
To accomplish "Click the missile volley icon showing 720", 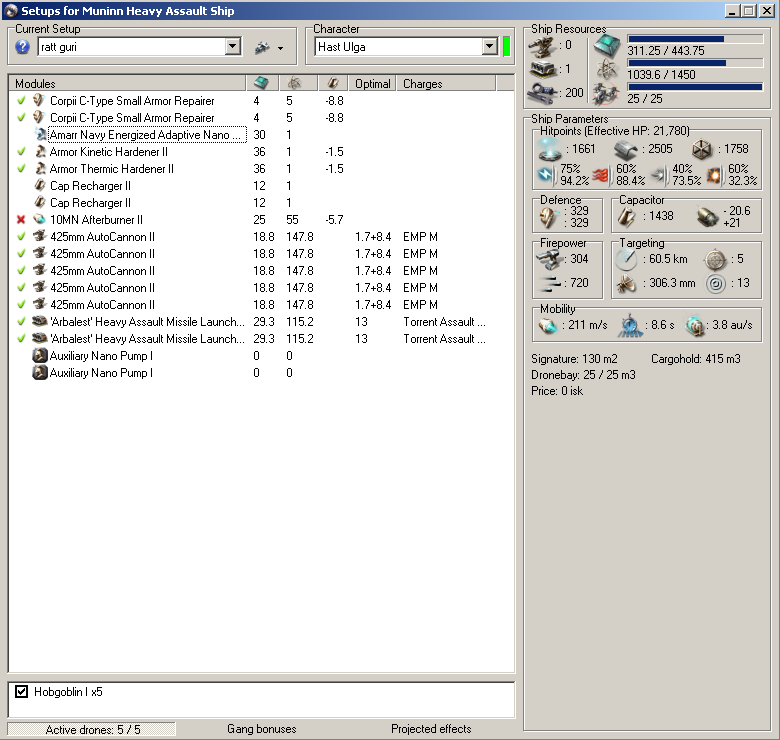I will [550, 283].
